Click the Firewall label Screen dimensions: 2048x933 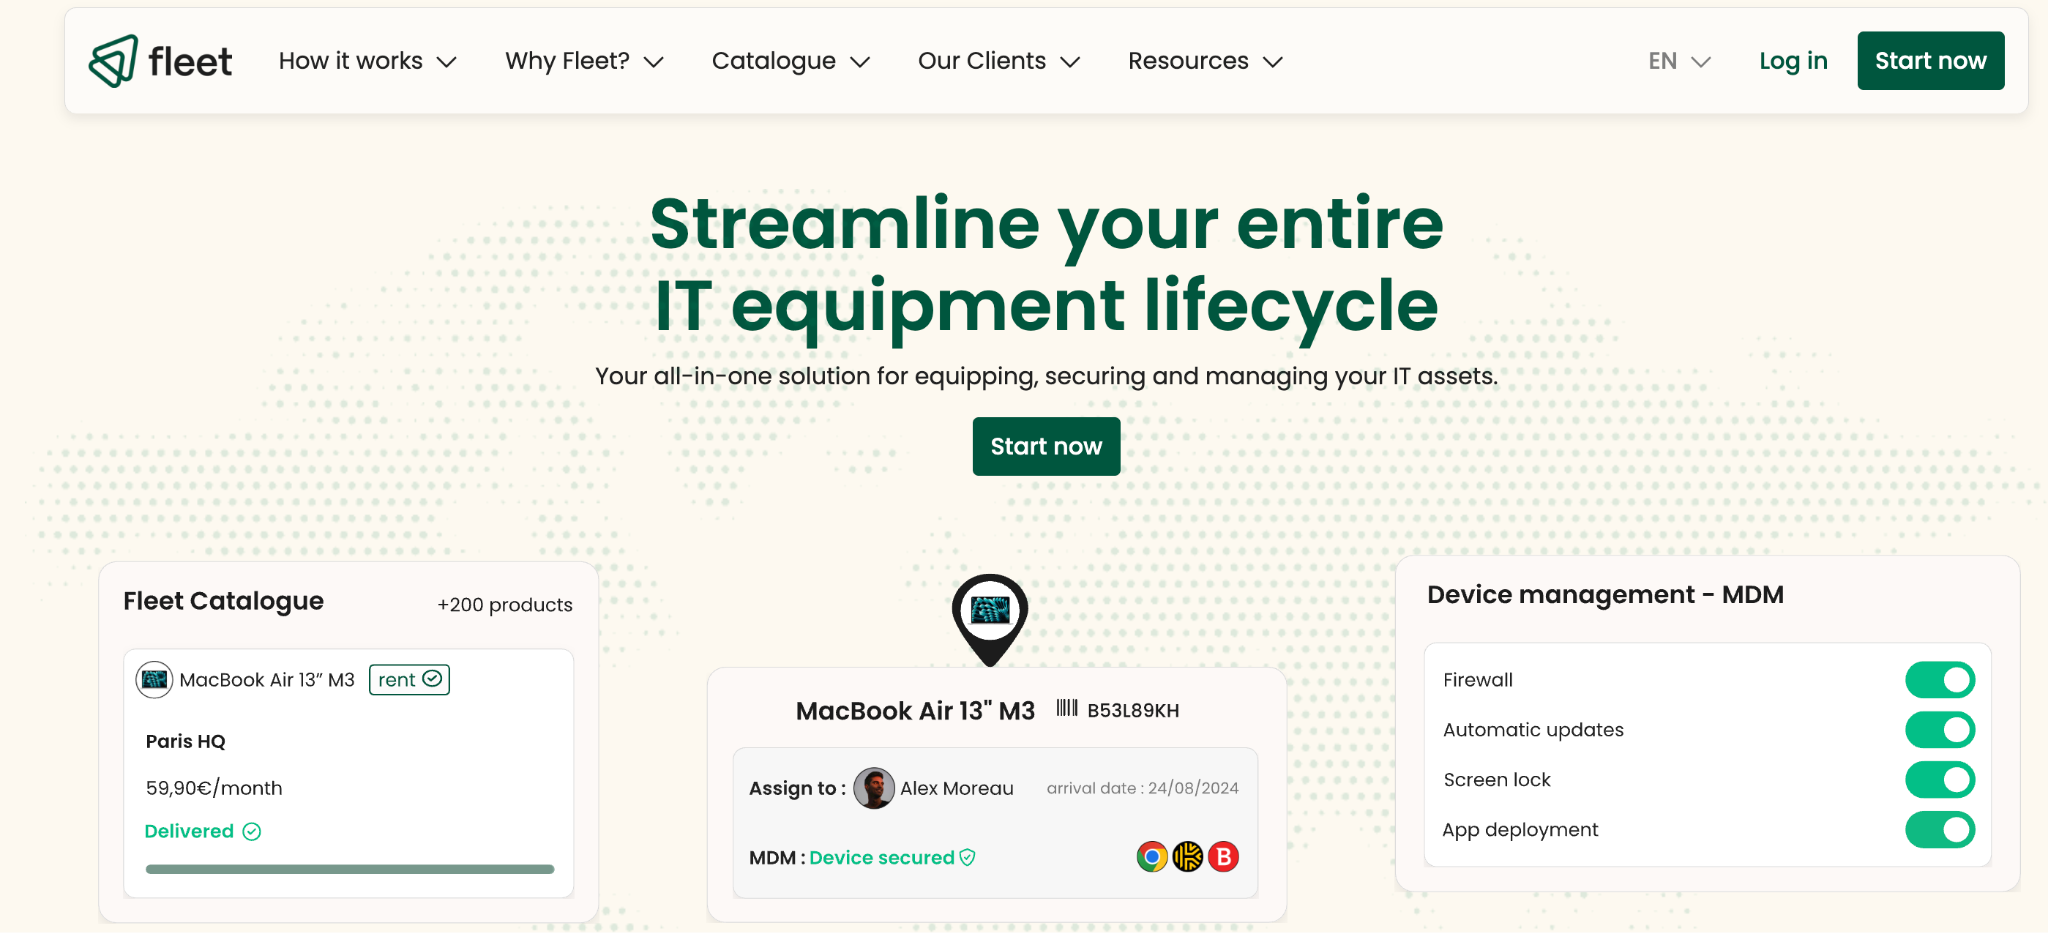(1478, 680)
